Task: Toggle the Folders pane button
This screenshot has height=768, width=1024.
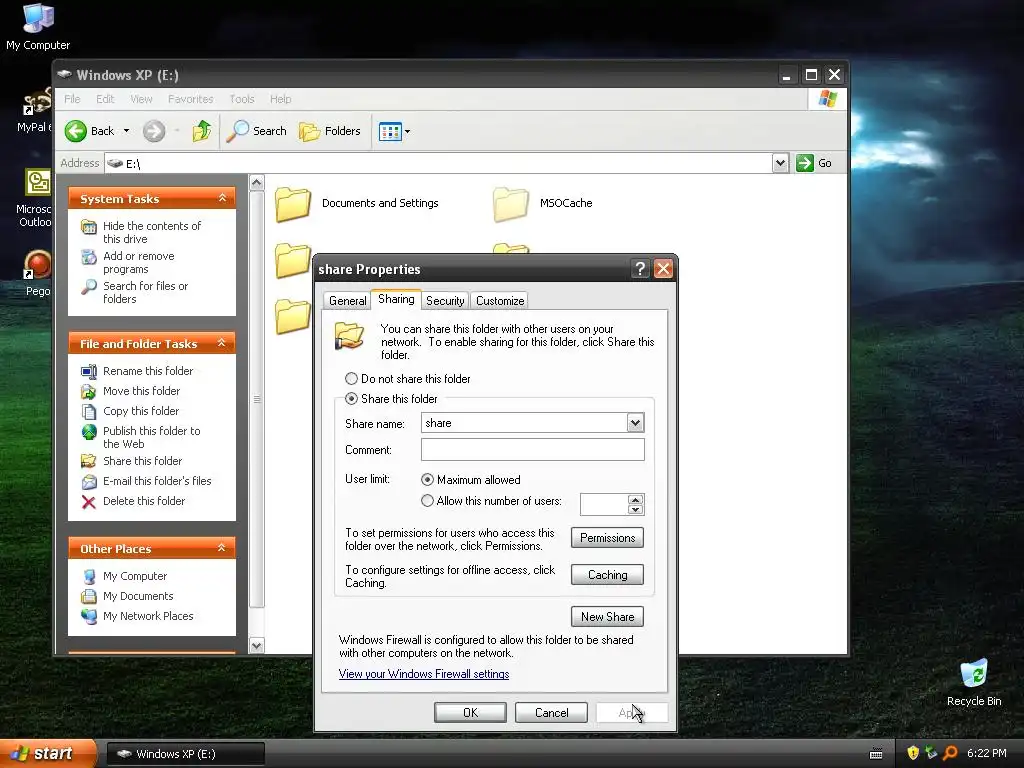Action: pos(330,131)
